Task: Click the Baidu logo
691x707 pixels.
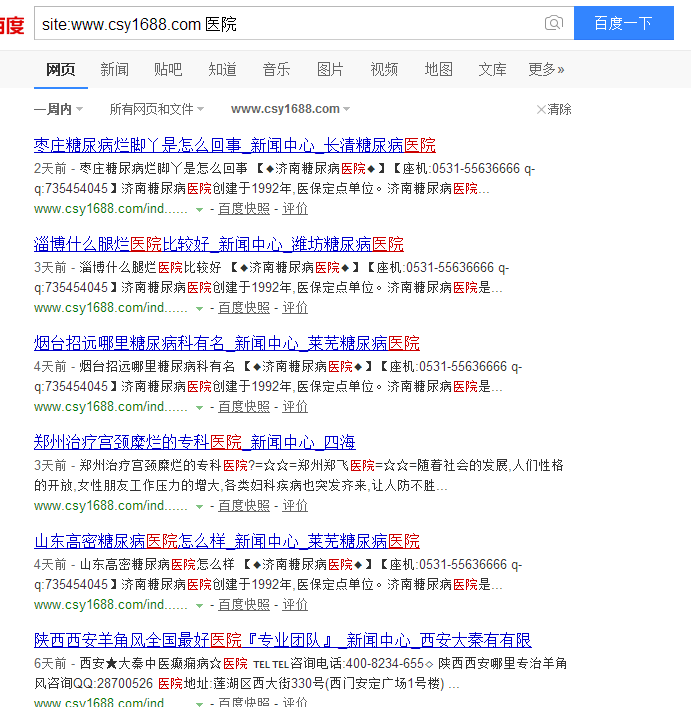Action: coord(12,25)
